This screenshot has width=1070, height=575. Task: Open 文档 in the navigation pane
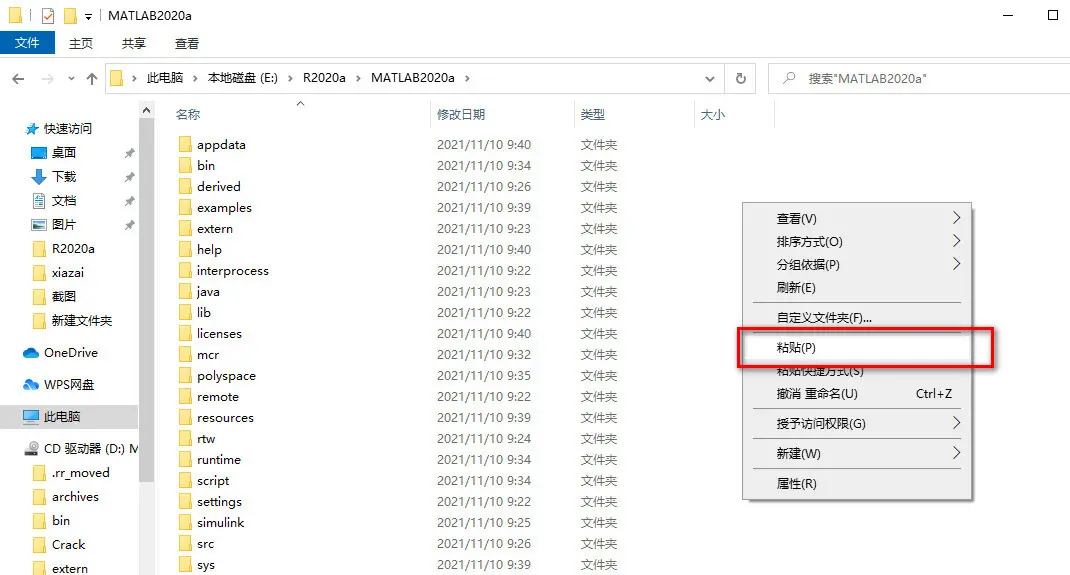(63, 201)
